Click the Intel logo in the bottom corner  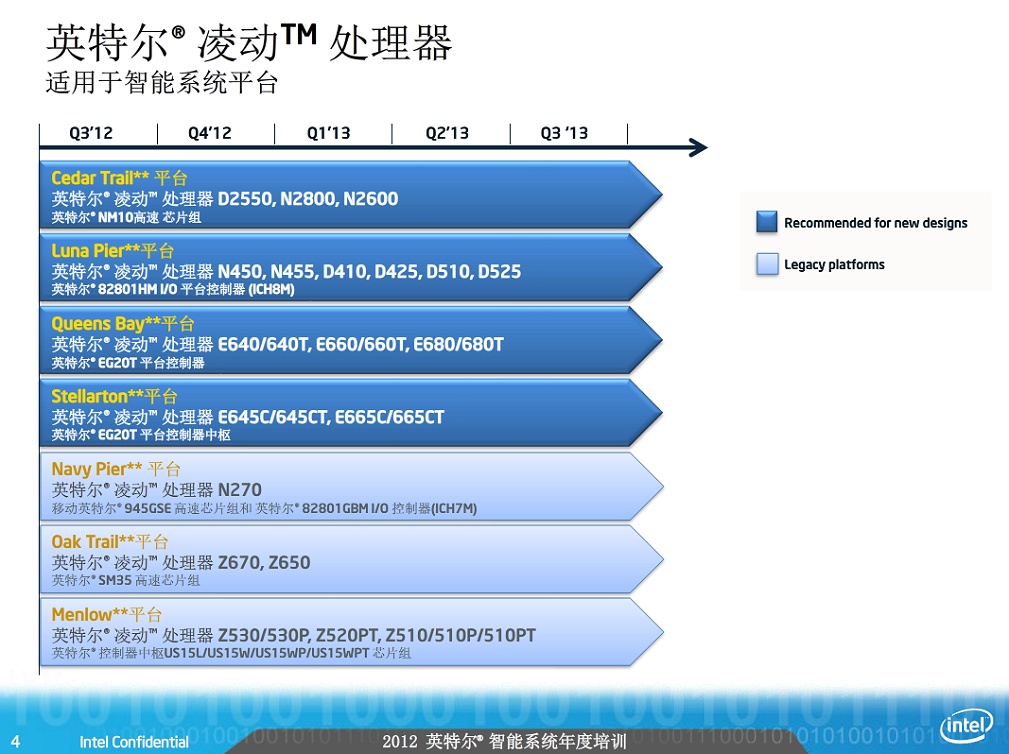966,725
